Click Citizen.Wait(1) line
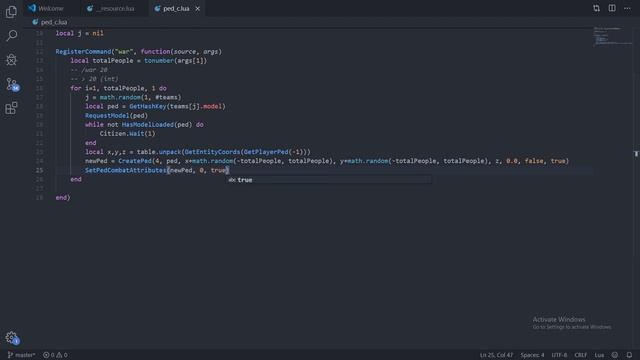 pos(127,133)
